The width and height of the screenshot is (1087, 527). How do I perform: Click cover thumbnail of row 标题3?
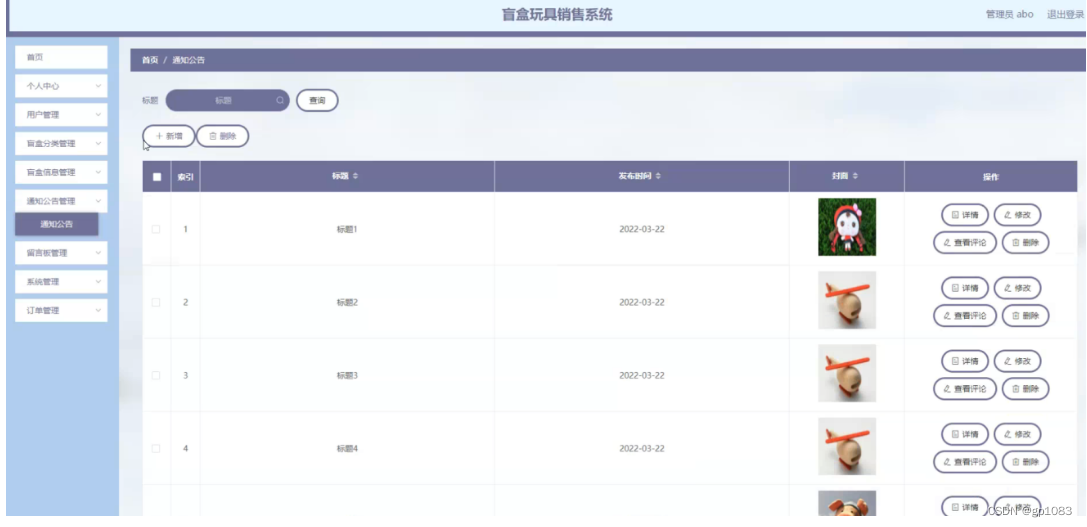pyautogui.click(x=846, y=373)
